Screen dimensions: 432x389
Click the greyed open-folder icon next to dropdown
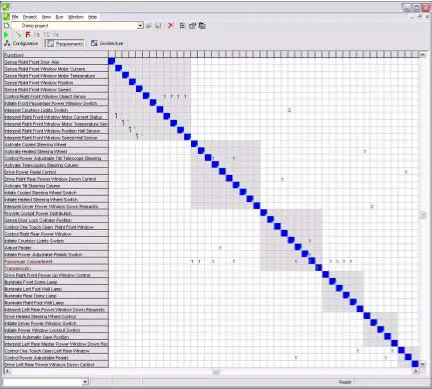pos(149,26)
